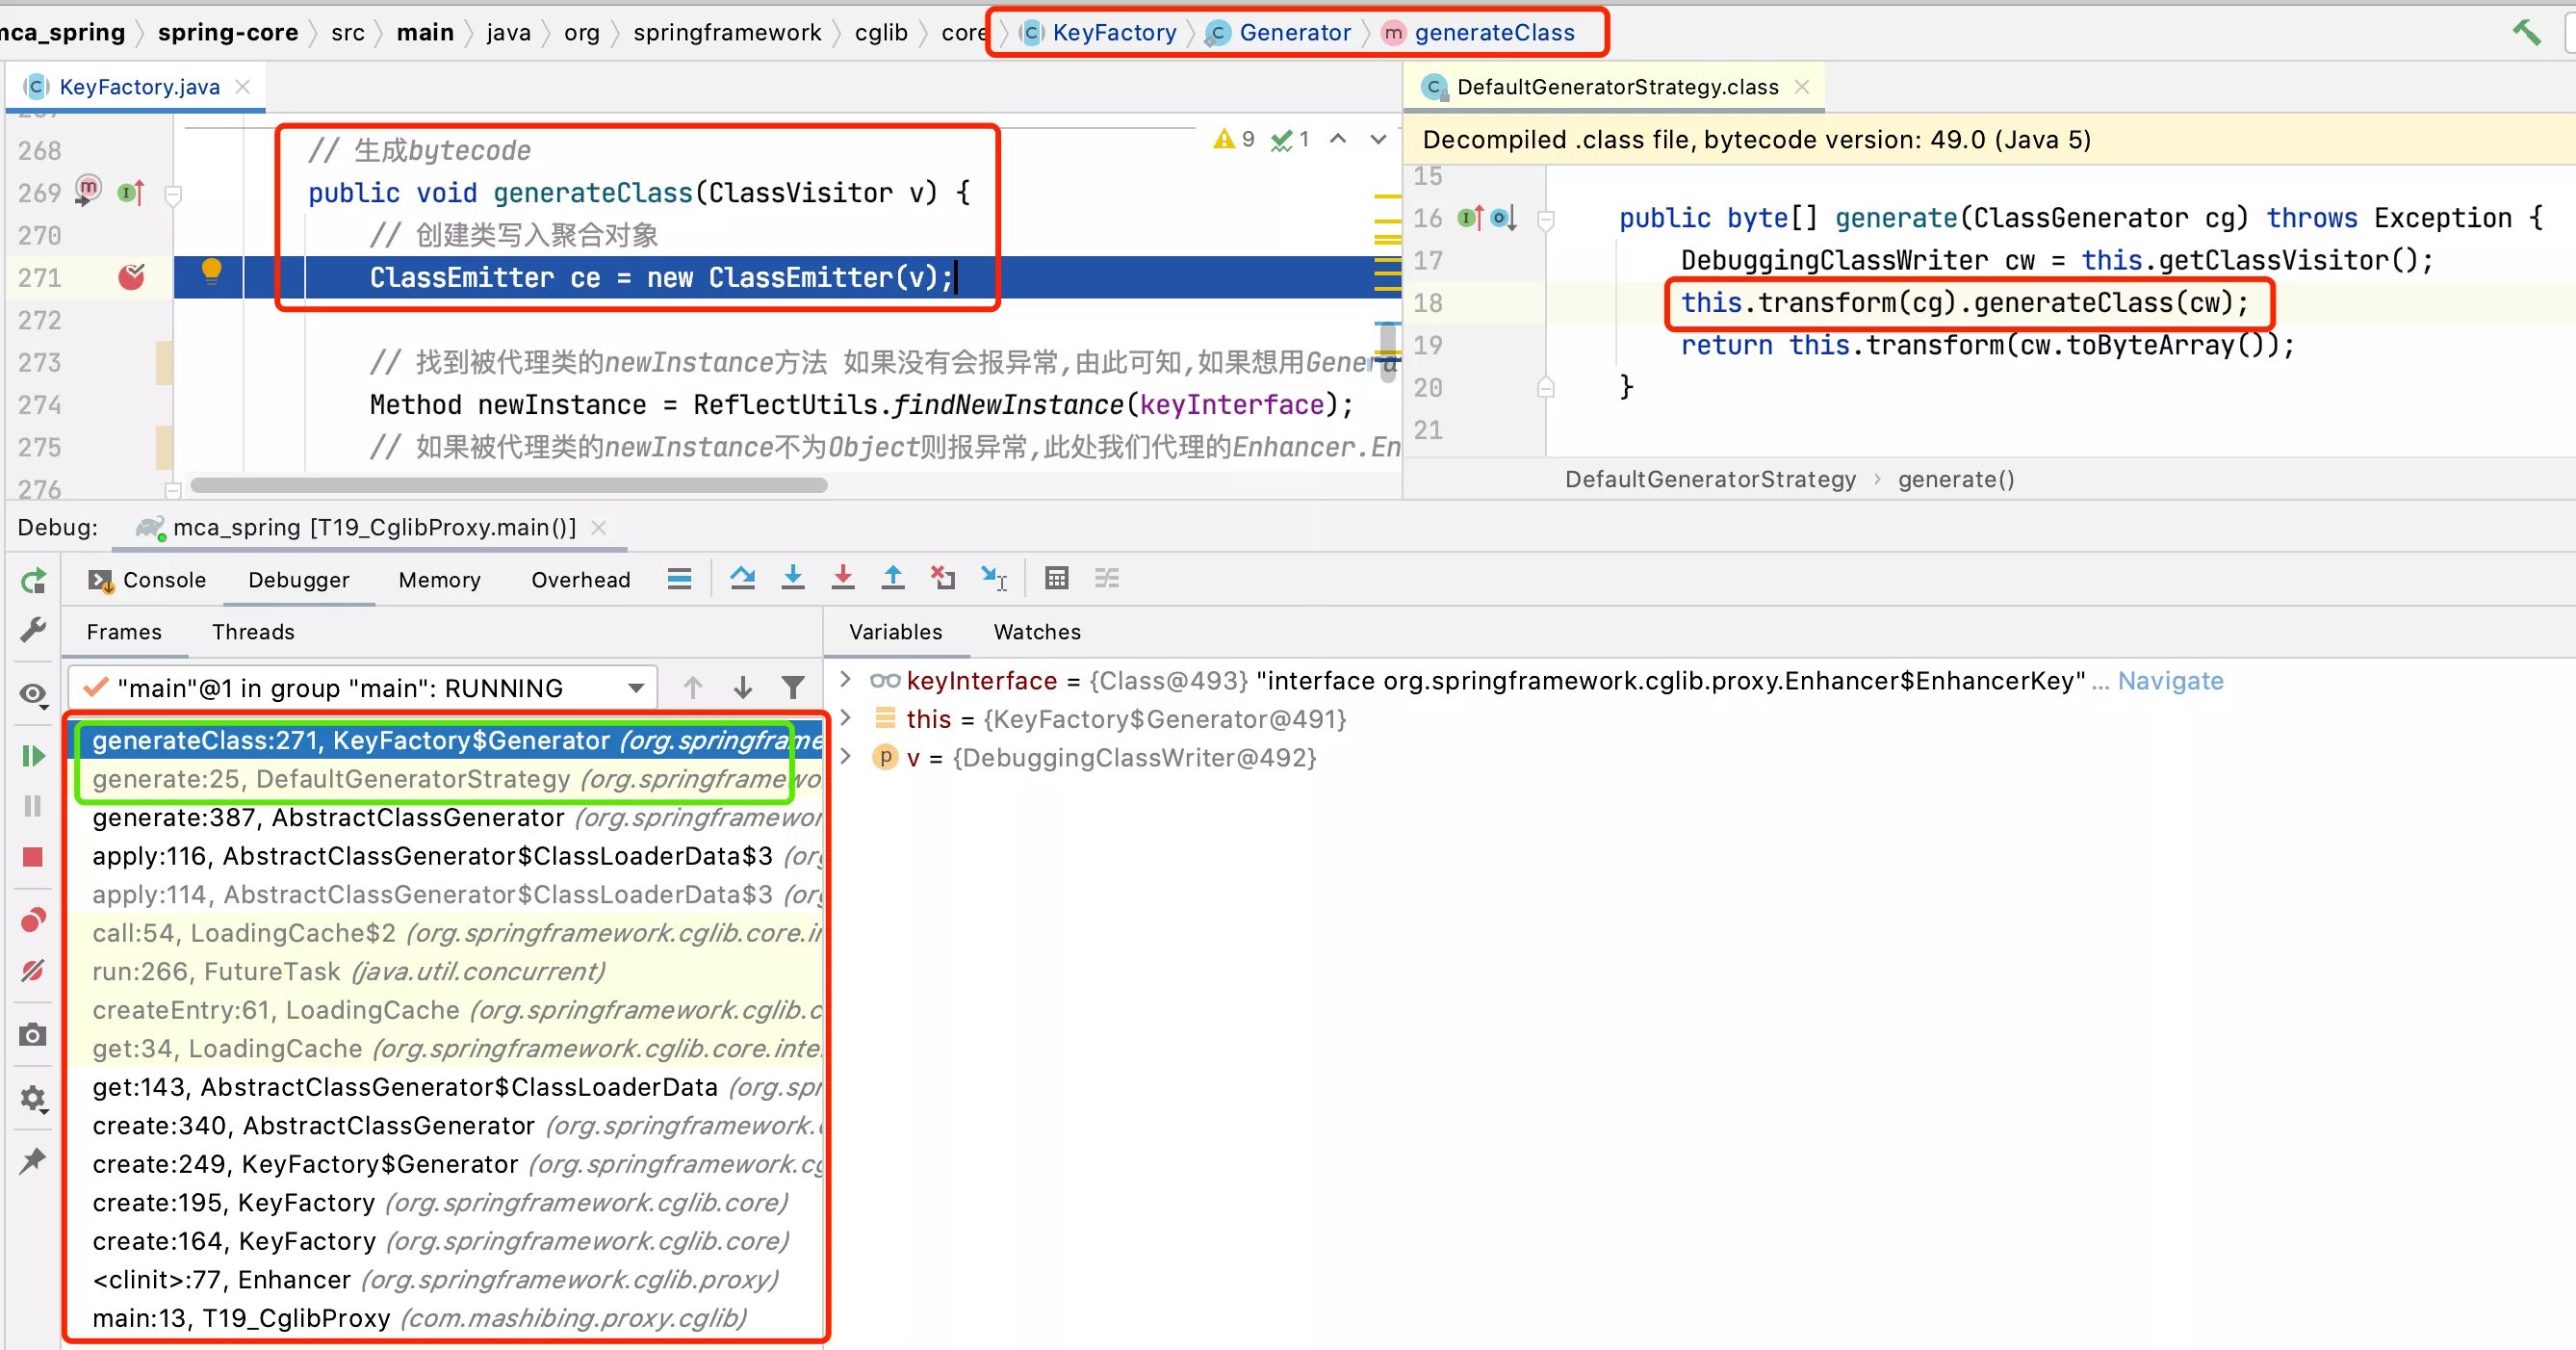The width and height of the screenshot is (2576, 1350).
Task: Select frame main:13, T19_CglibProxy
Action: [x=445, y=1318]
